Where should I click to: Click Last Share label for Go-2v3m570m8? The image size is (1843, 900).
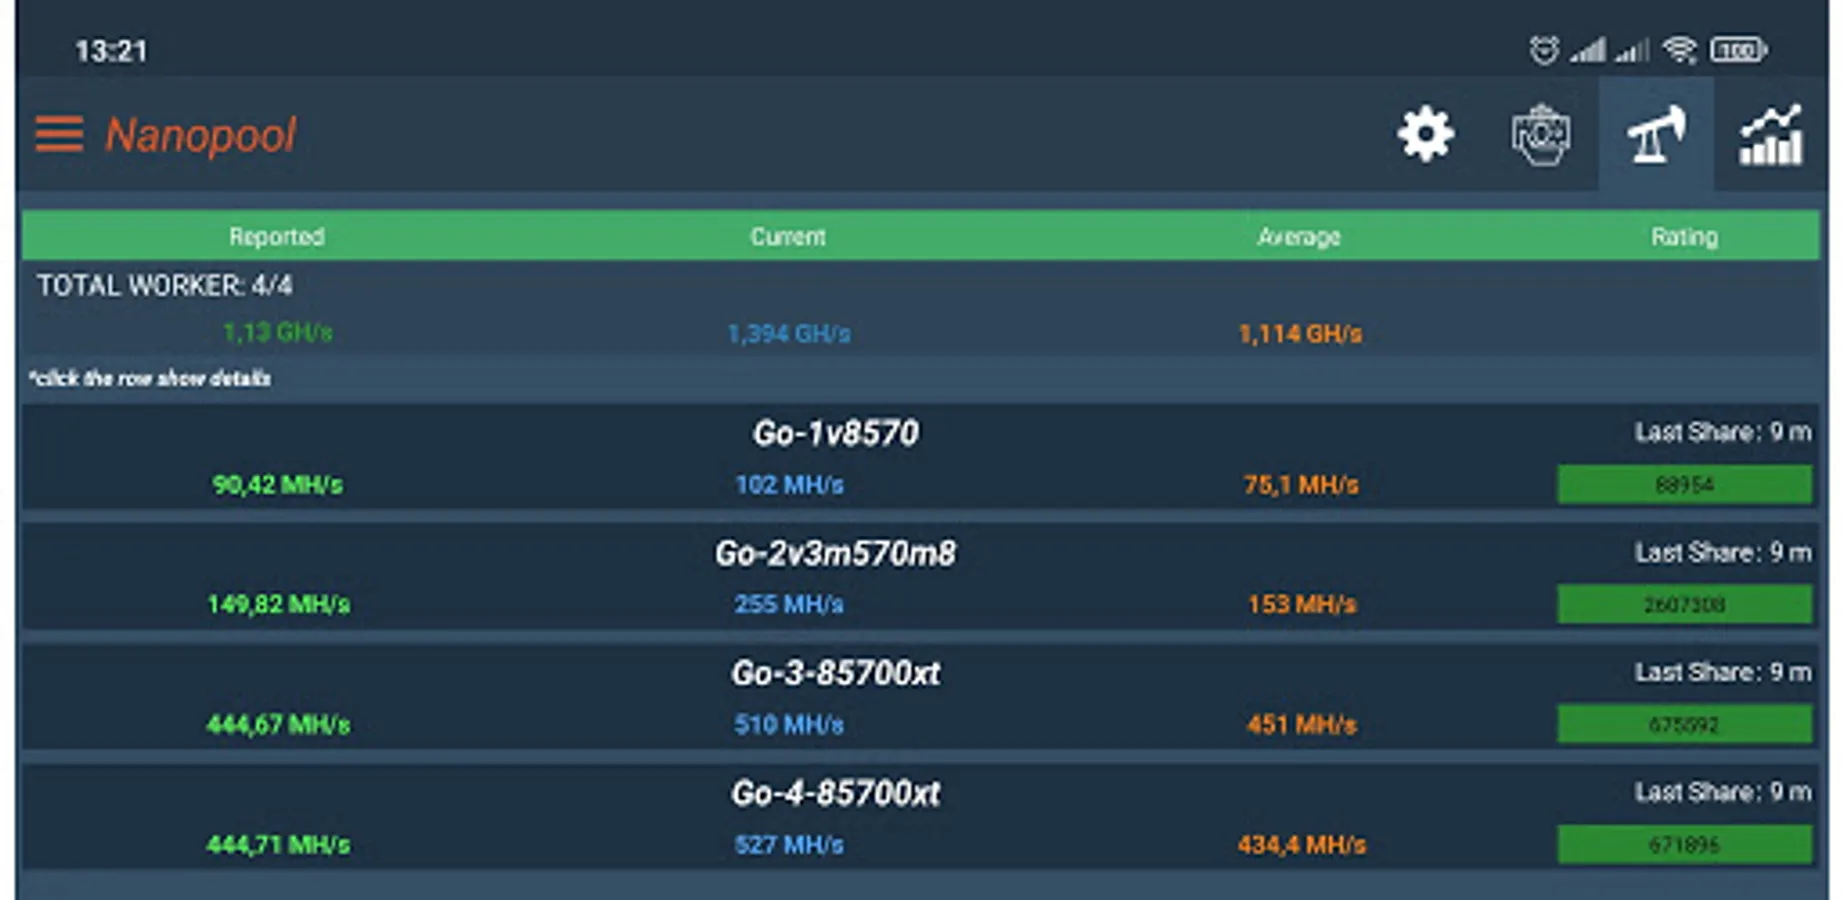[x=1723, y=552]
